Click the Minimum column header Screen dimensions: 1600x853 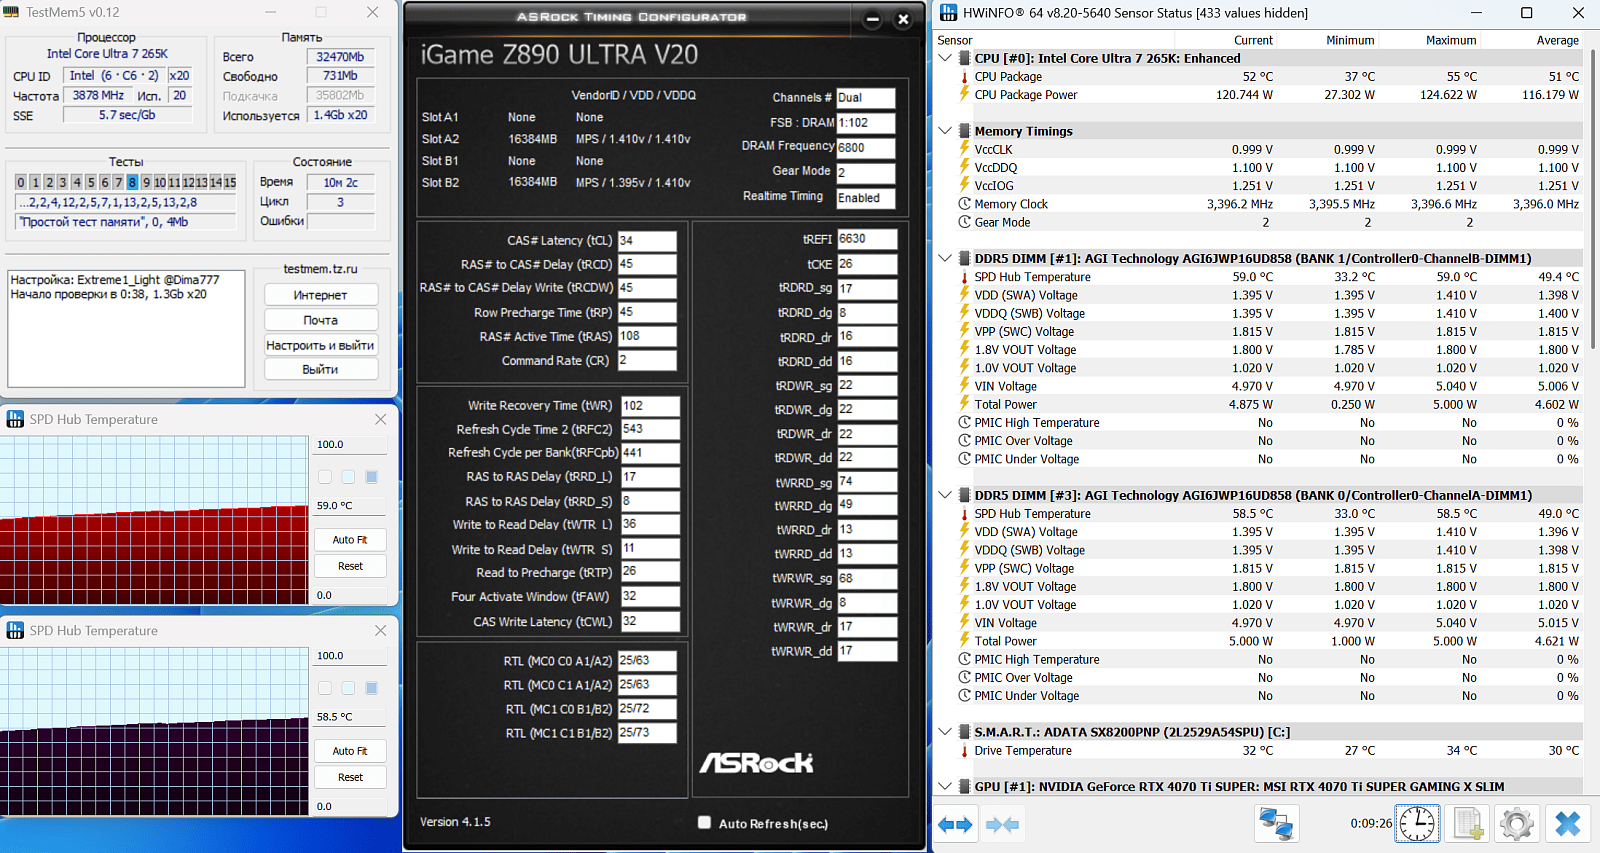[1350, 40]
